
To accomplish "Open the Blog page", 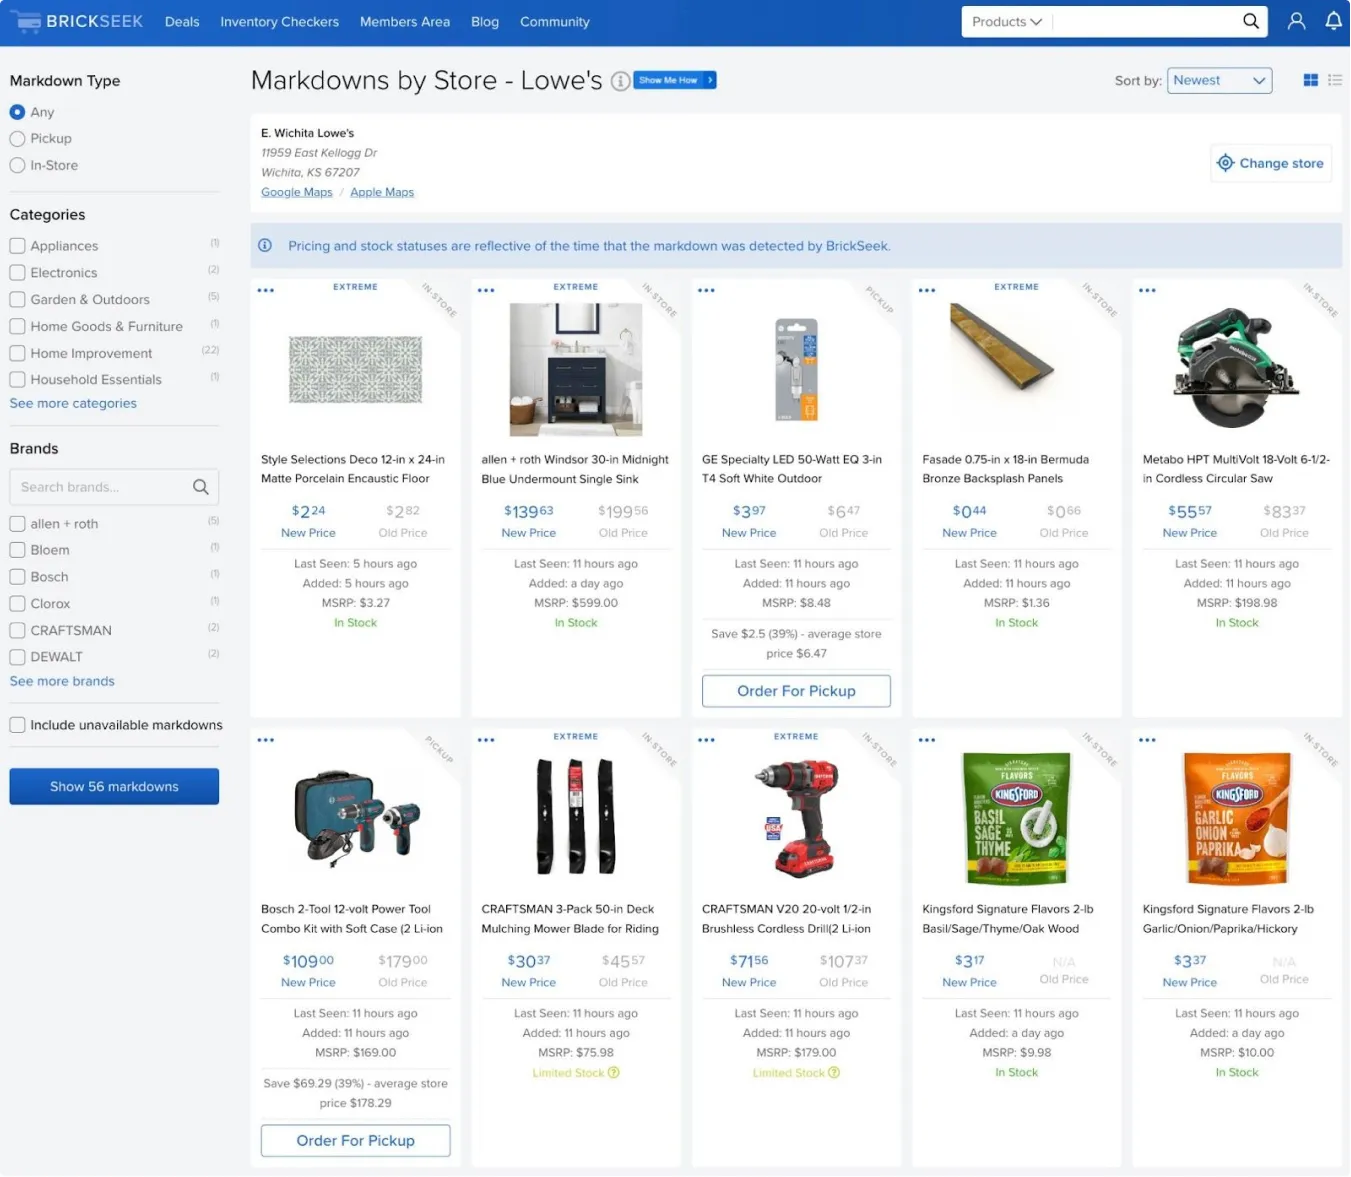I will click(x=485, y=22).
